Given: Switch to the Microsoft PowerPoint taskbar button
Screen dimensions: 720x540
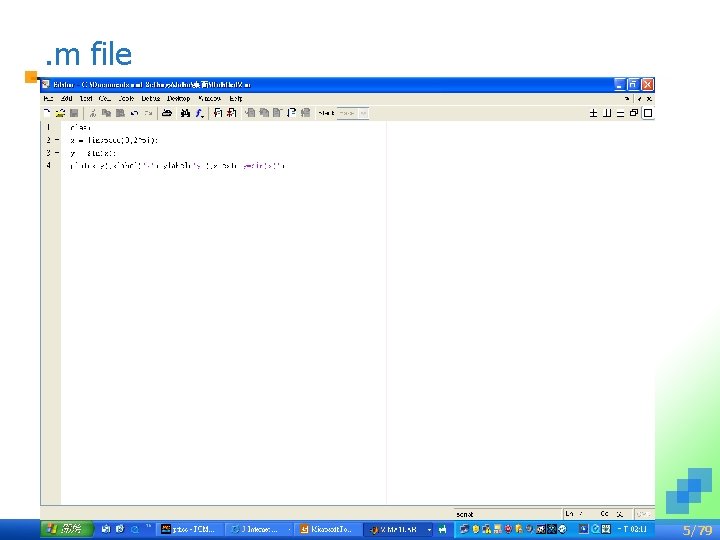Looking at the screenshot, I should pyautogui.click(x=327, y=530).
